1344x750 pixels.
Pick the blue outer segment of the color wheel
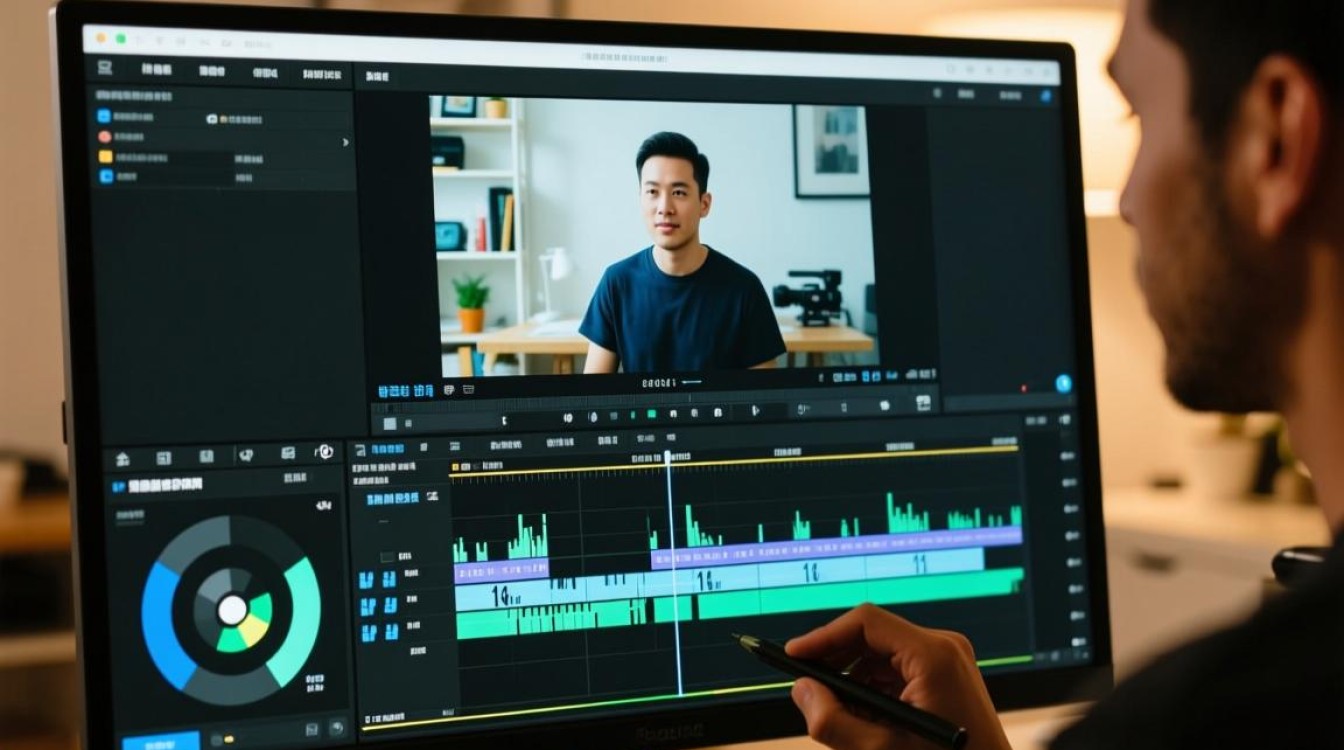[165, 625]
